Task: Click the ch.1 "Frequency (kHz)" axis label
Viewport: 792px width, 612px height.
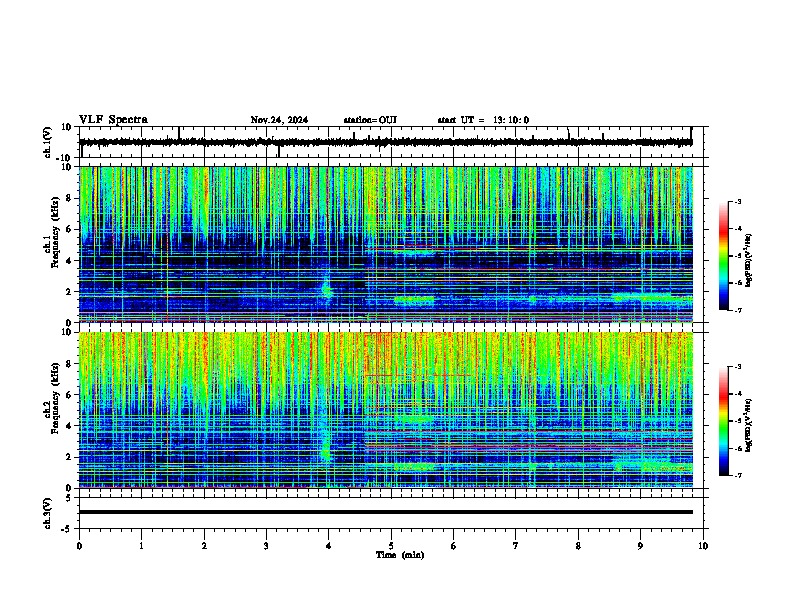Action: (55, 232)
